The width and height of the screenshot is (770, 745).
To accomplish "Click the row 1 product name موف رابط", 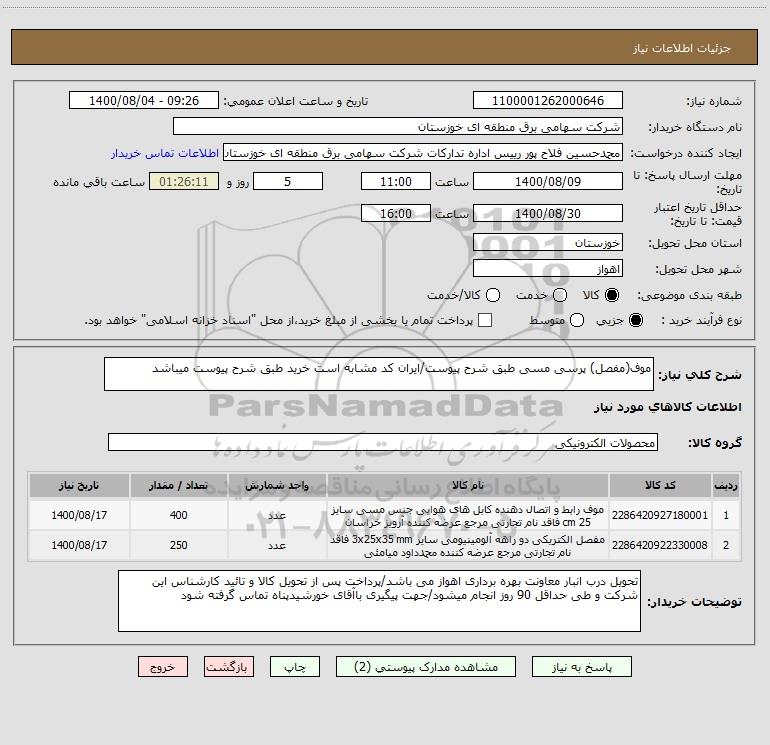I will coord(468,515).
